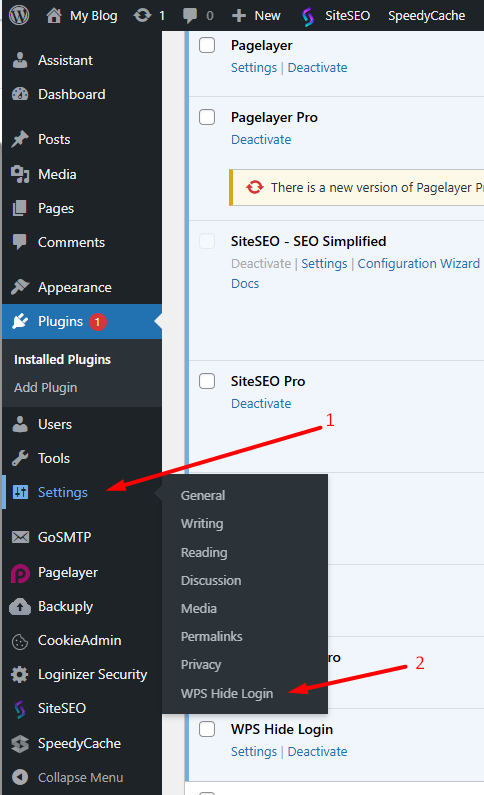This screenshot has height=795, width=484.
Task: Click the Pages icon in sidebar
Action: point(20,208)
